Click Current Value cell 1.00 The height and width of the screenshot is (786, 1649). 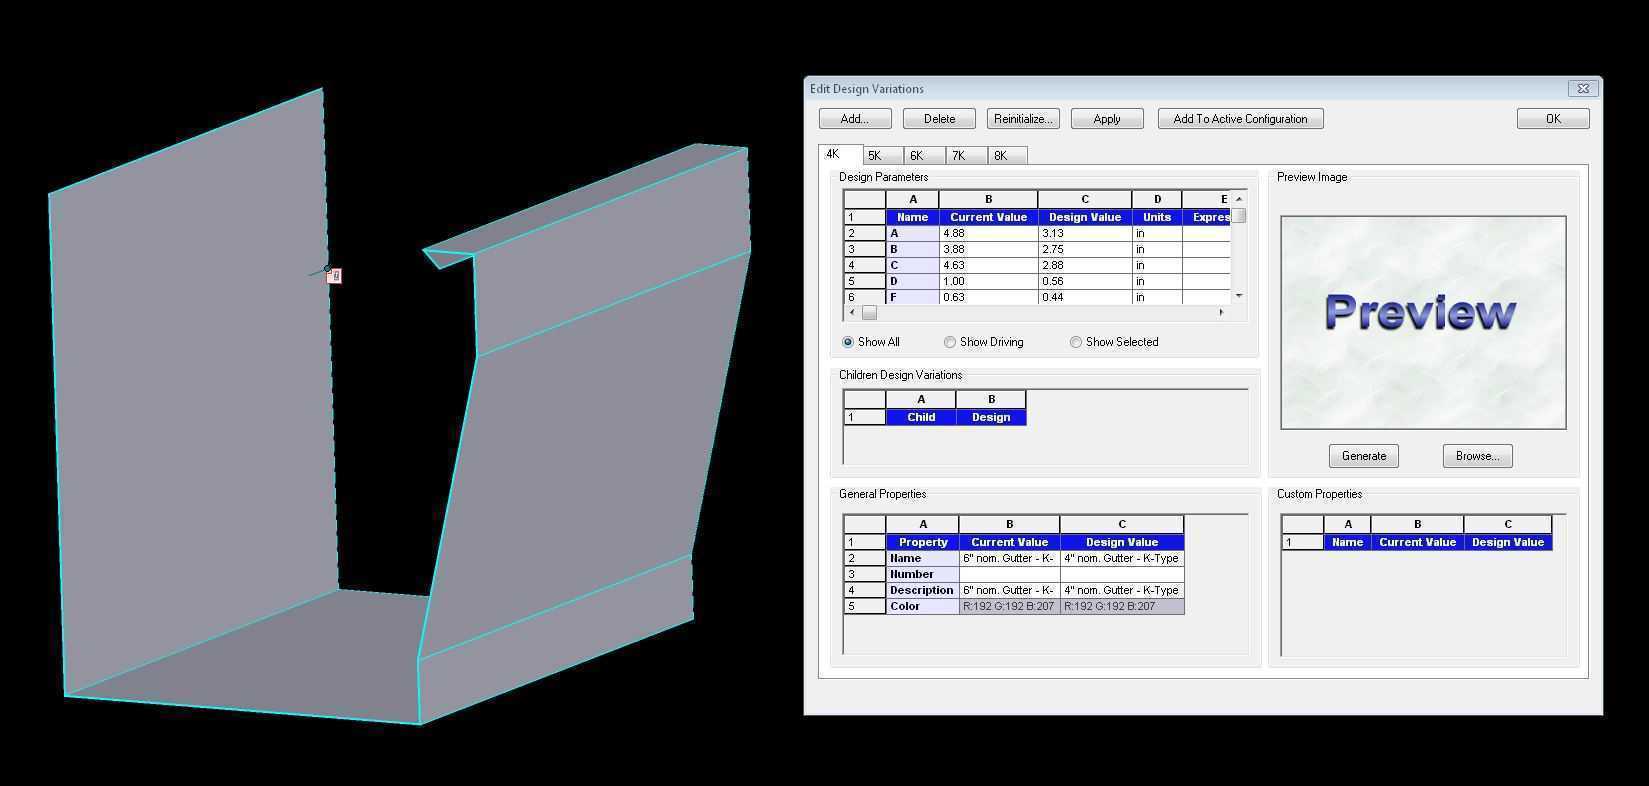click(x=988, y=281)
